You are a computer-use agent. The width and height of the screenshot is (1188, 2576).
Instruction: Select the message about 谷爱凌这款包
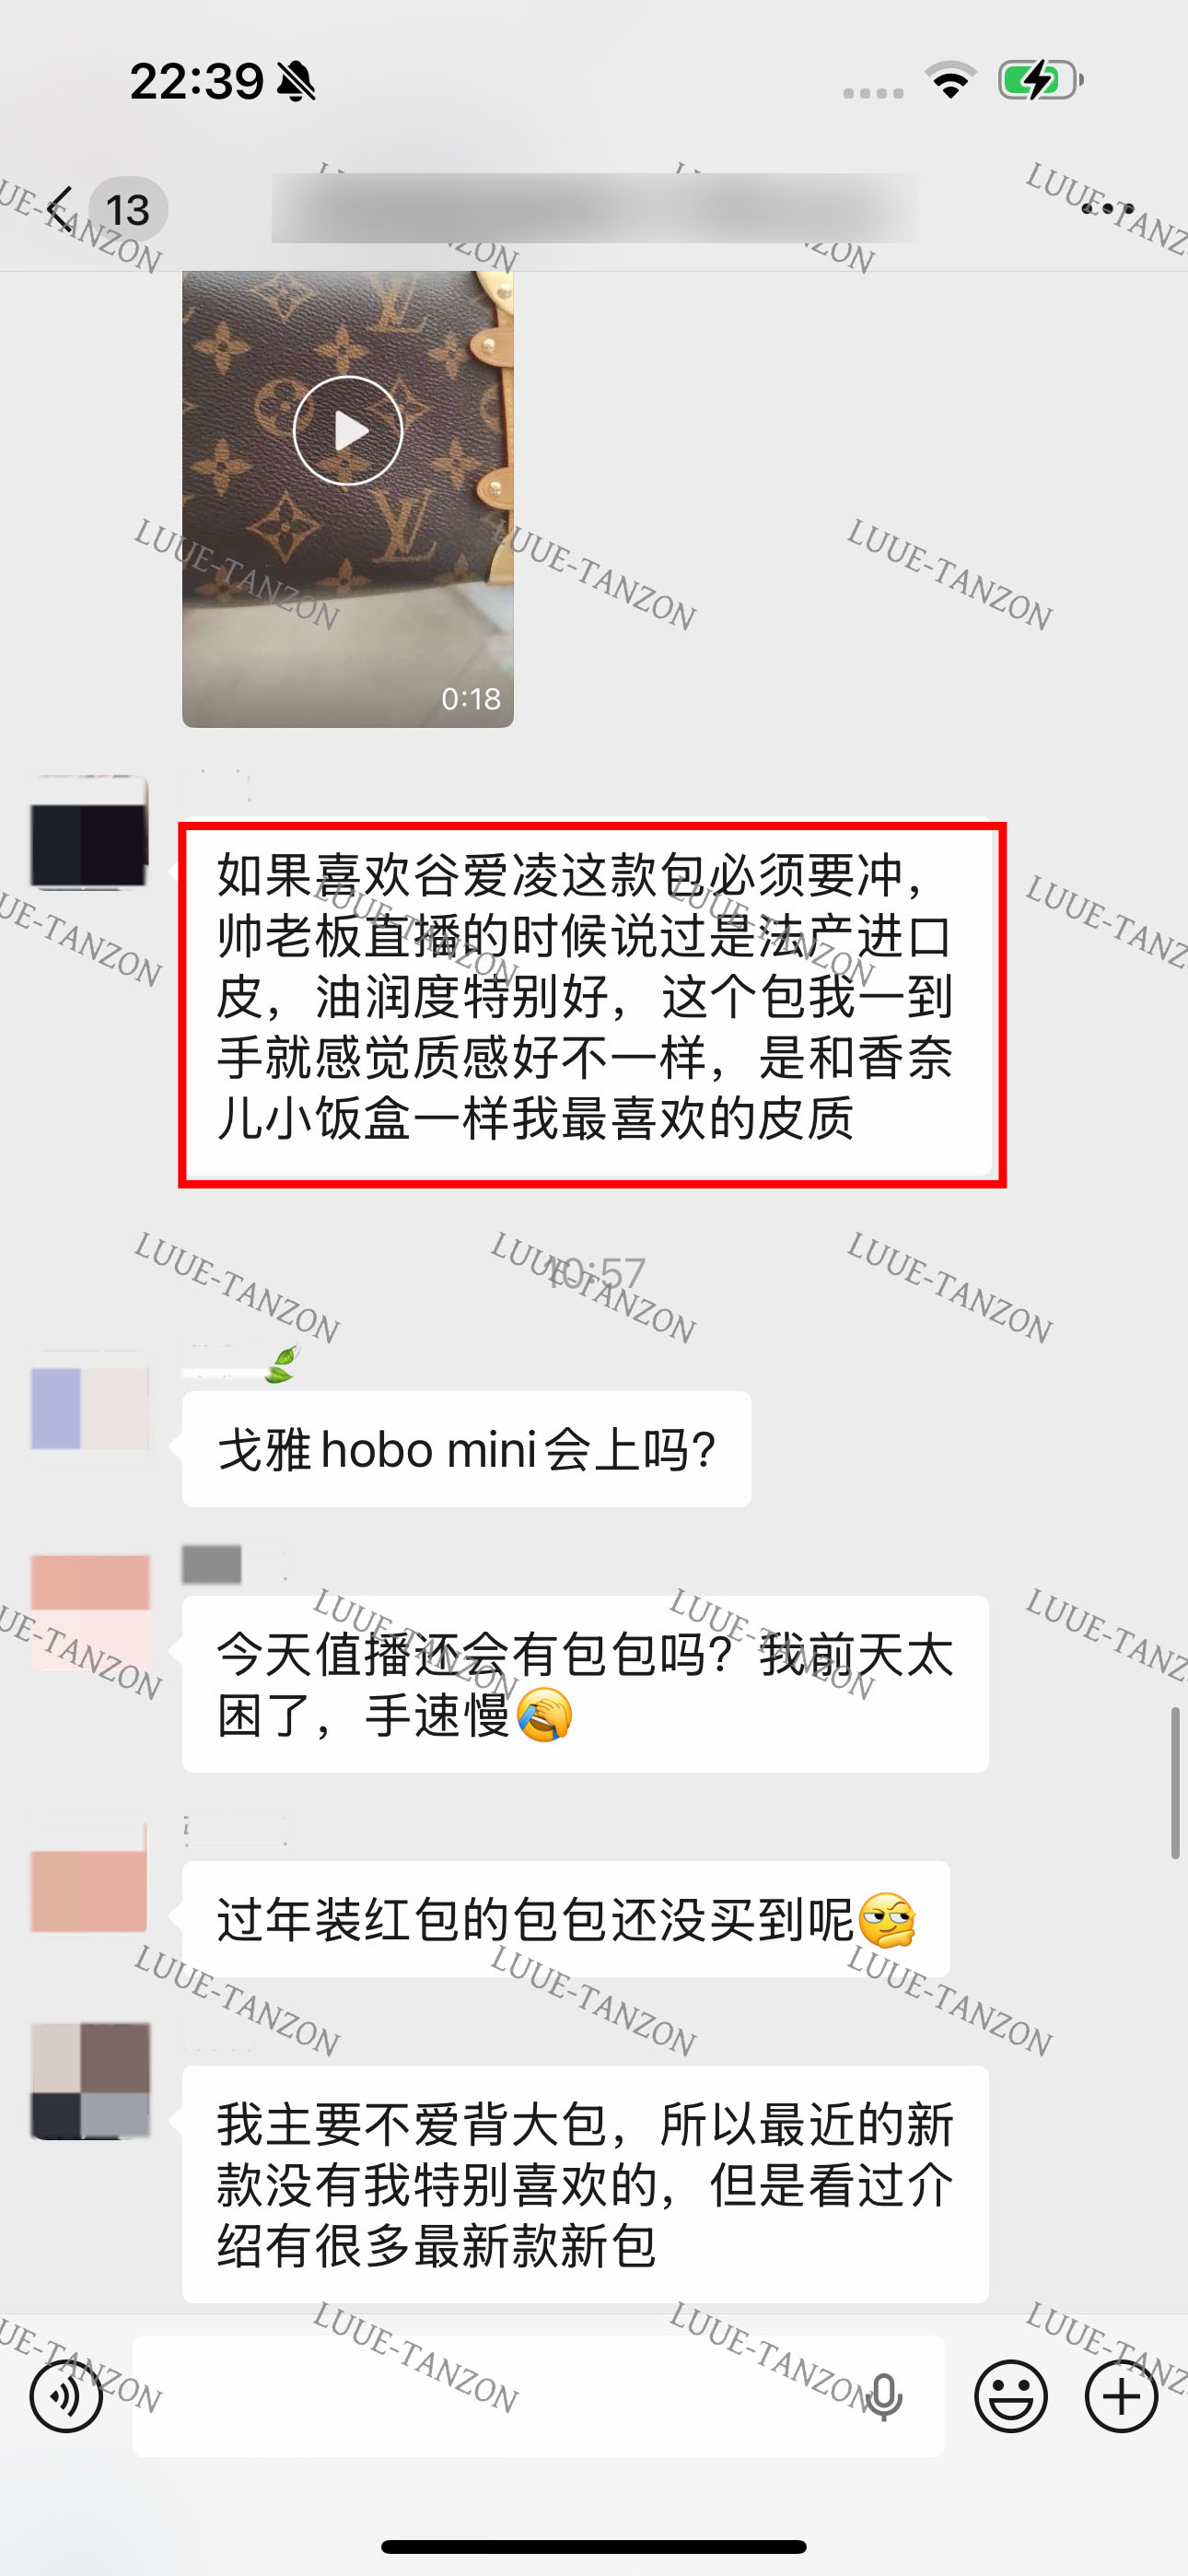[x=588, y=997]
